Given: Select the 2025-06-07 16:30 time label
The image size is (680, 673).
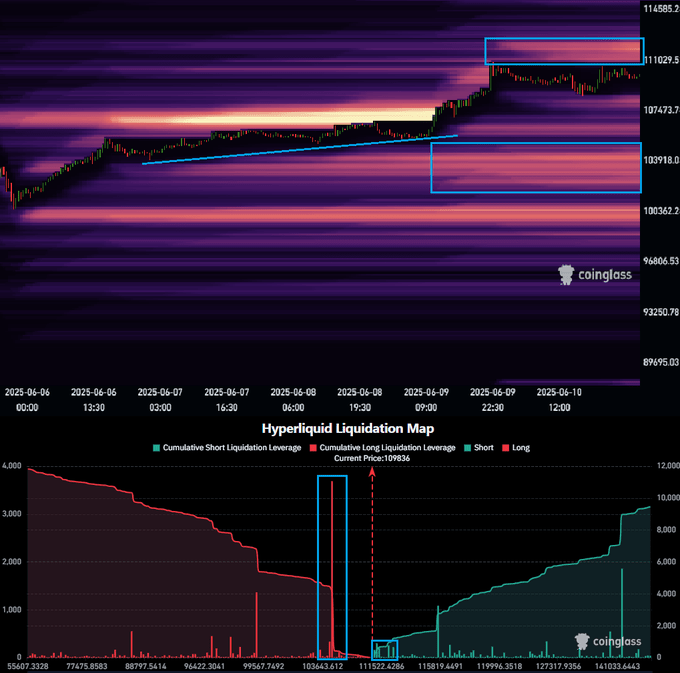Looking at the screenshot, I should pos(227,399).
